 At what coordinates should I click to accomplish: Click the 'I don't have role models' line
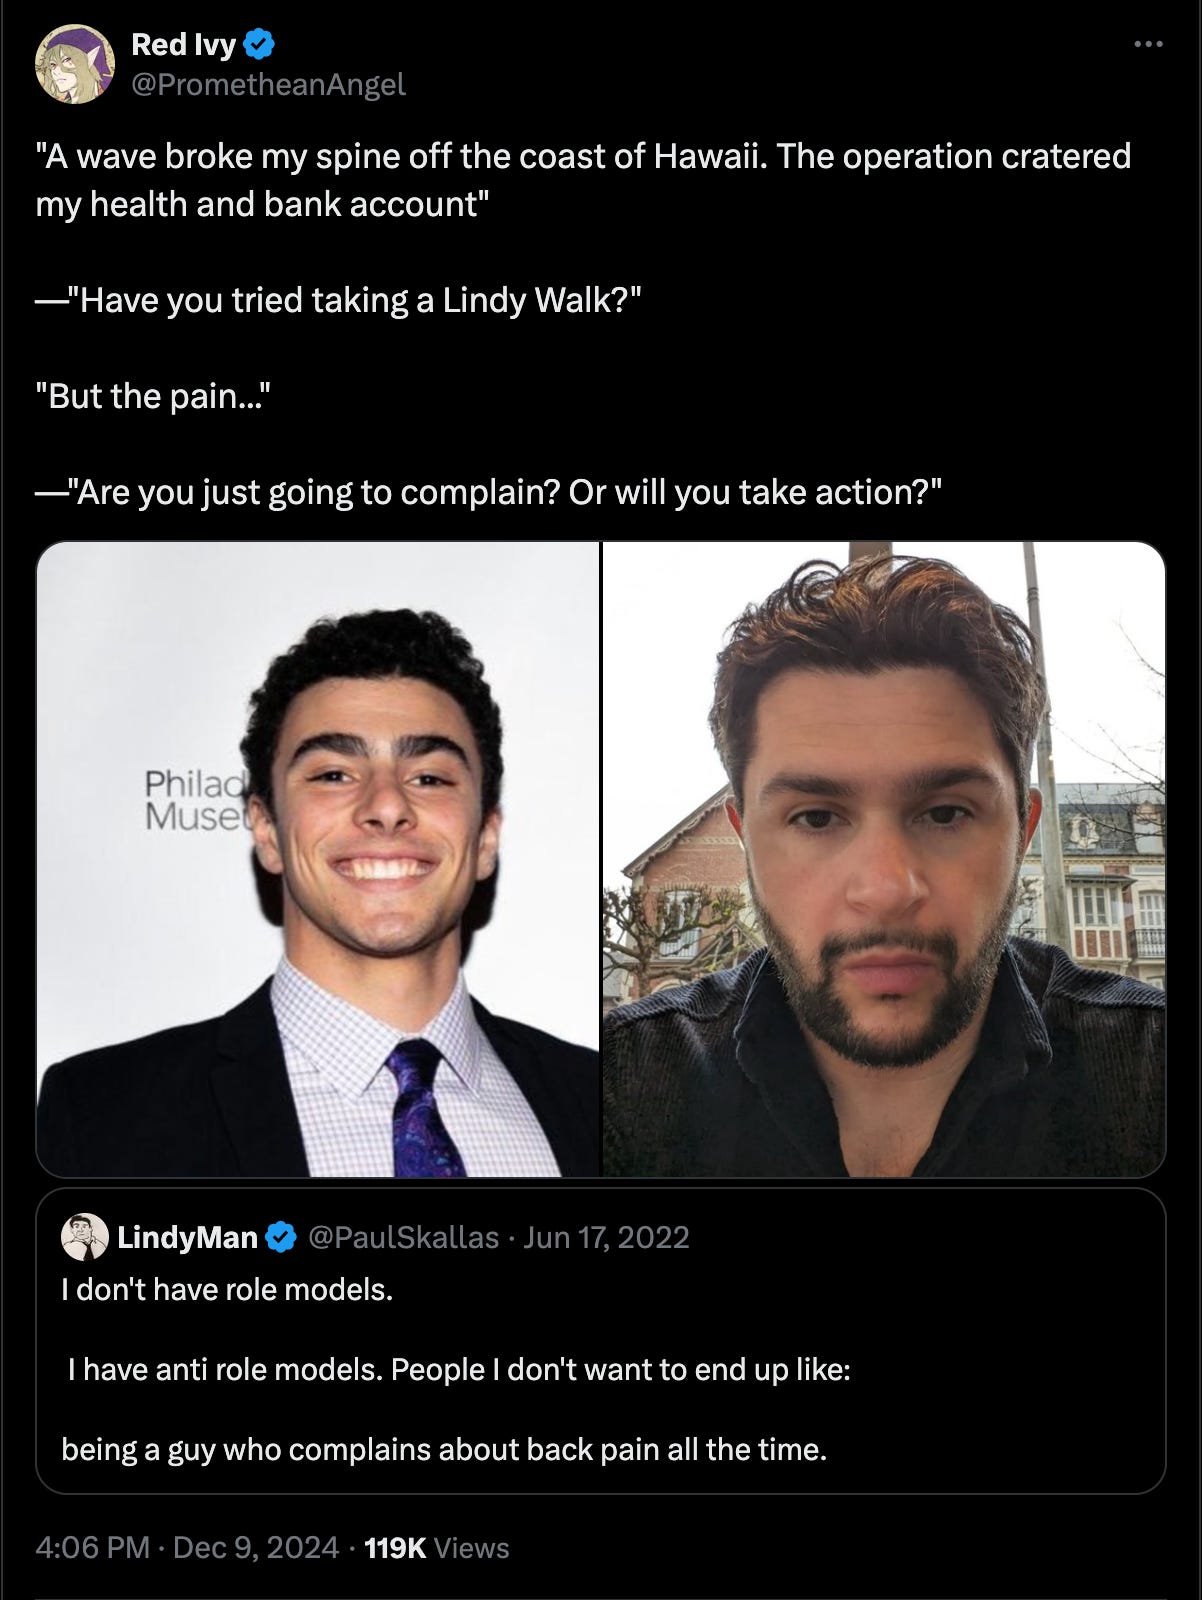click(227, 1289)
